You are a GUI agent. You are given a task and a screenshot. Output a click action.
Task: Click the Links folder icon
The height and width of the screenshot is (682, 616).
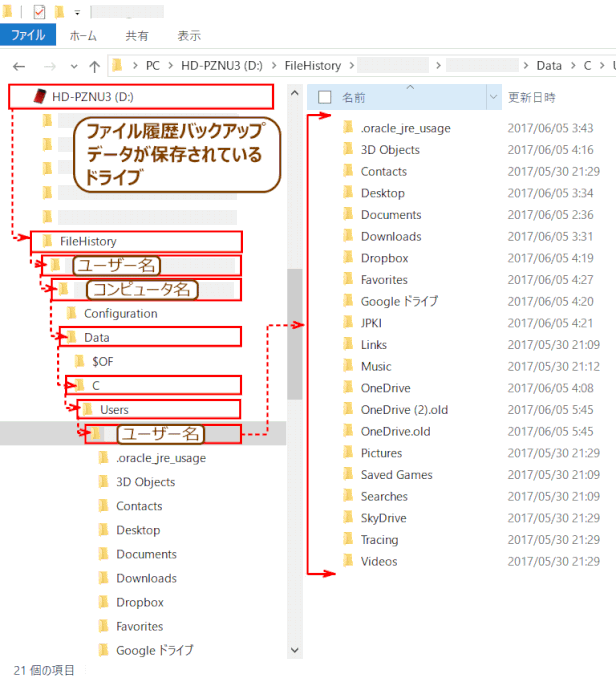pyautogui.click(x=348, y=344)
